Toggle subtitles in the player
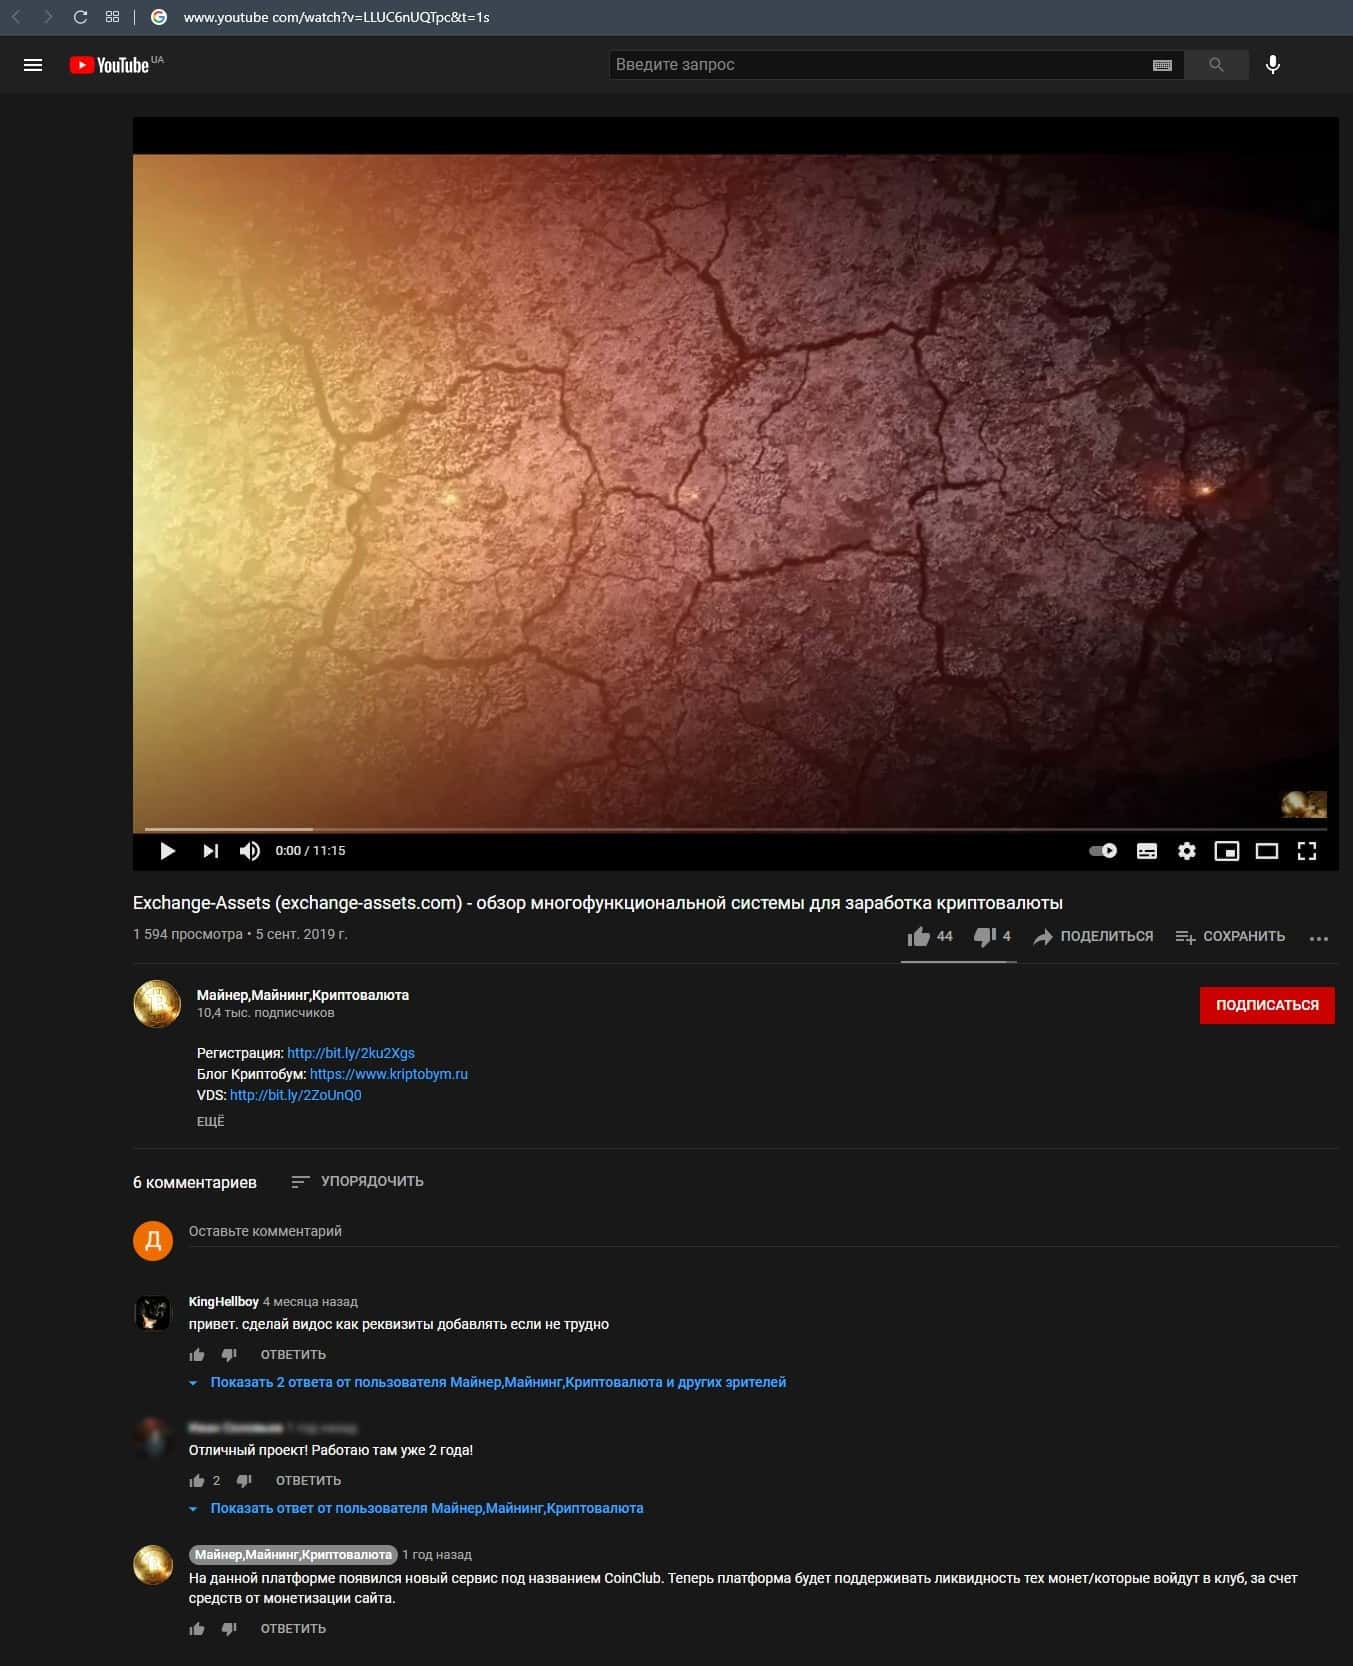1353x1666 pixels. [x=1147, y=851]
